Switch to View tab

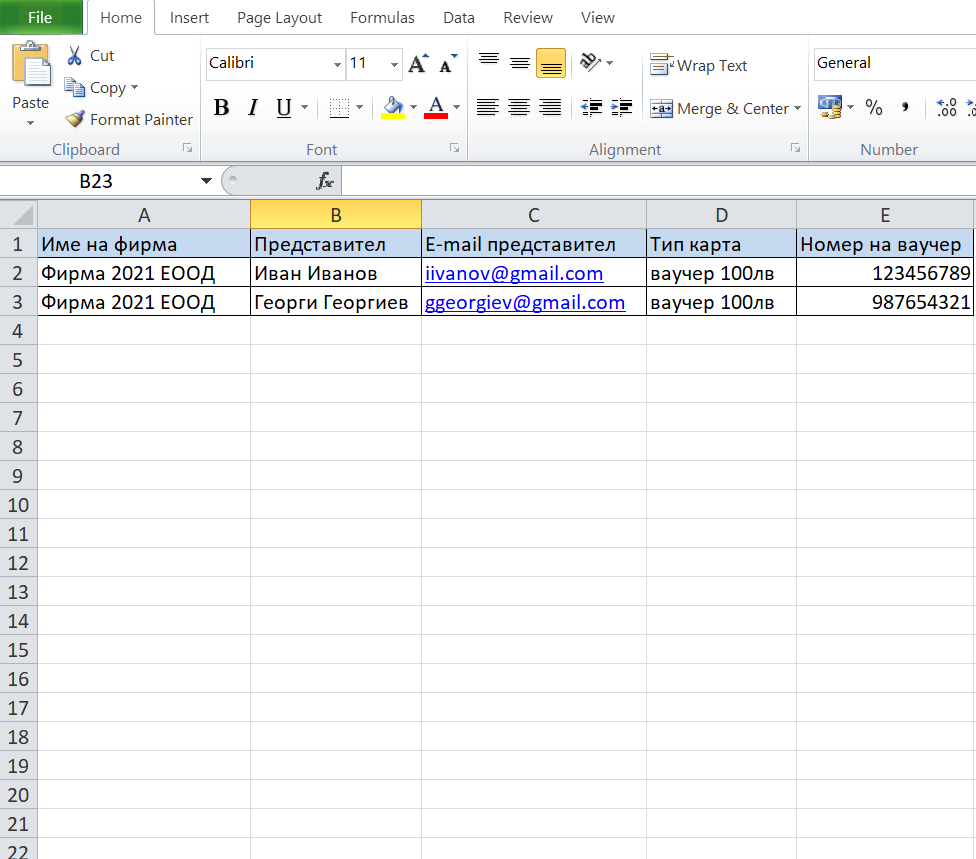tap(598, 18)
